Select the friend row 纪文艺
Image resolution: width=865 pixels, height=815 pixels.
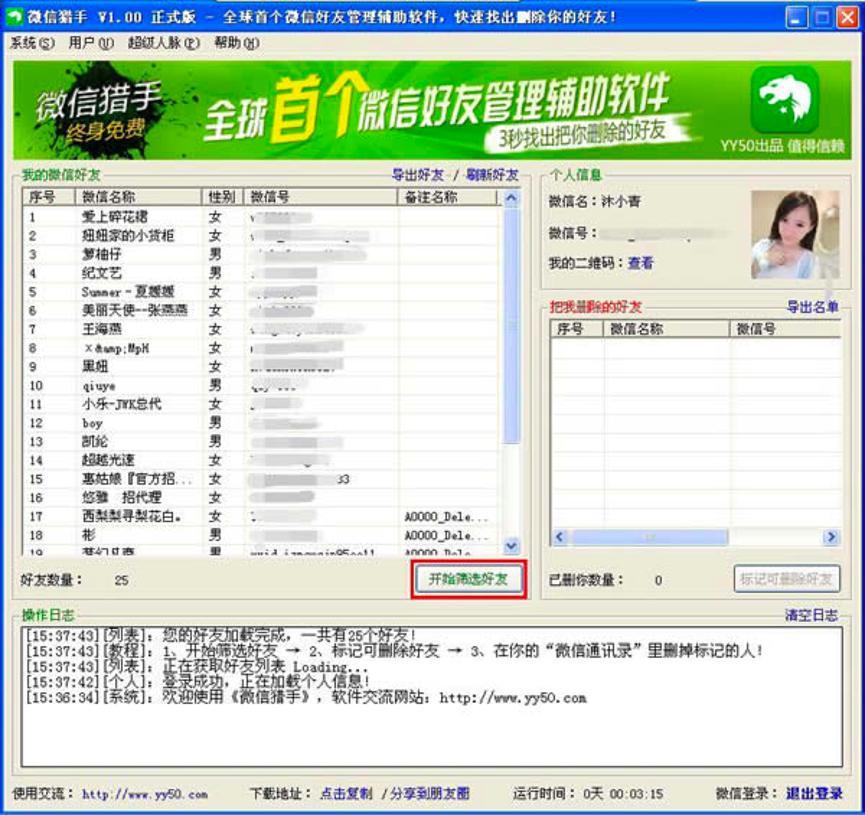pos(102,273)
